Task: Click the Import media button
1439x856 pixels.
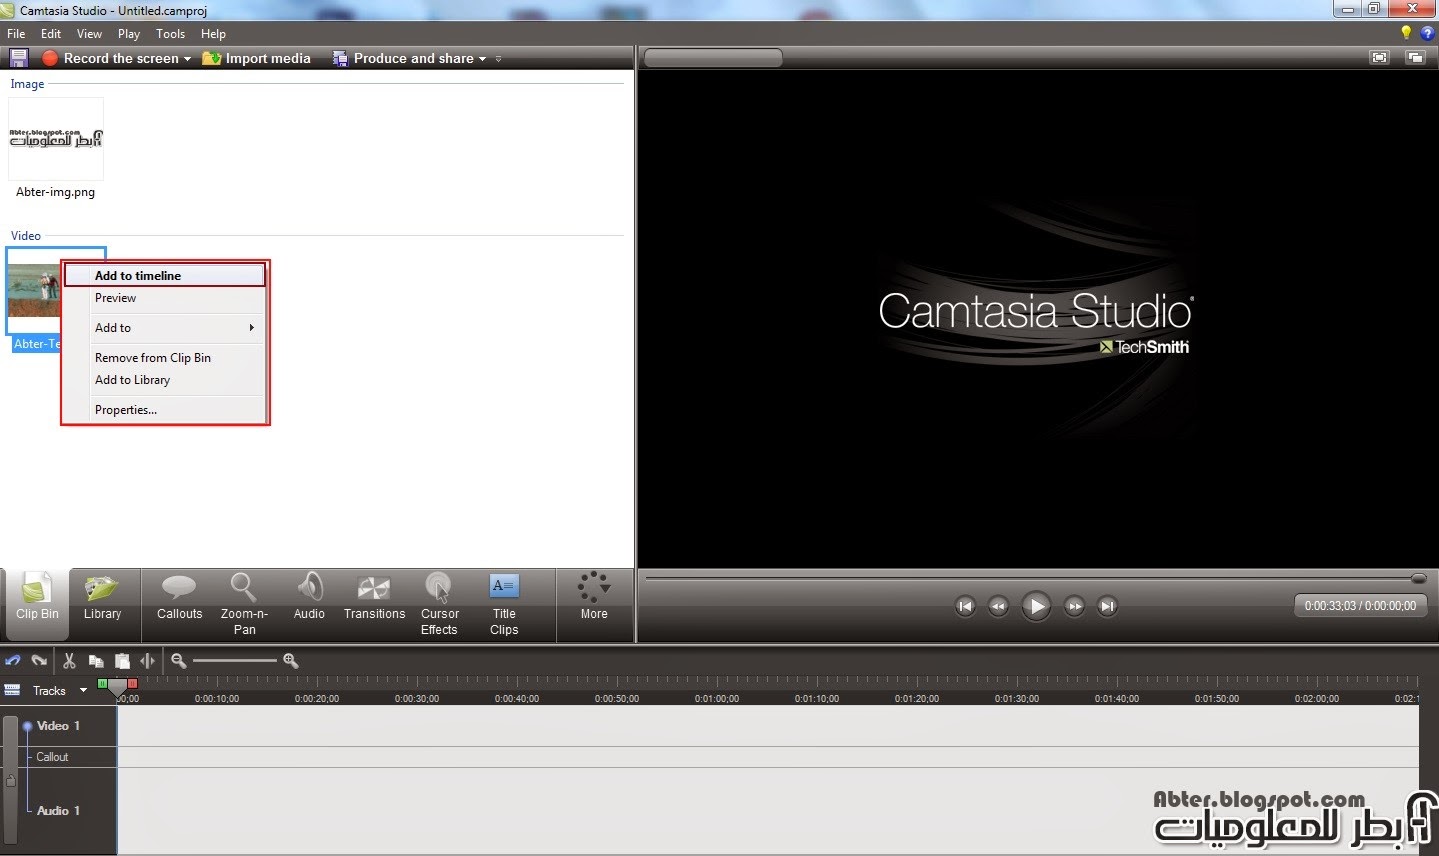Action: coord(256,58)
